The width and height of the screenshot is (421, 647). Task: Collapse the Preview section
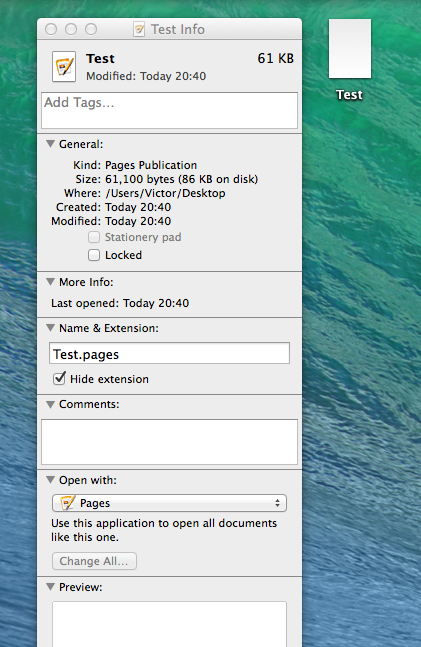(x=50, y=587)
